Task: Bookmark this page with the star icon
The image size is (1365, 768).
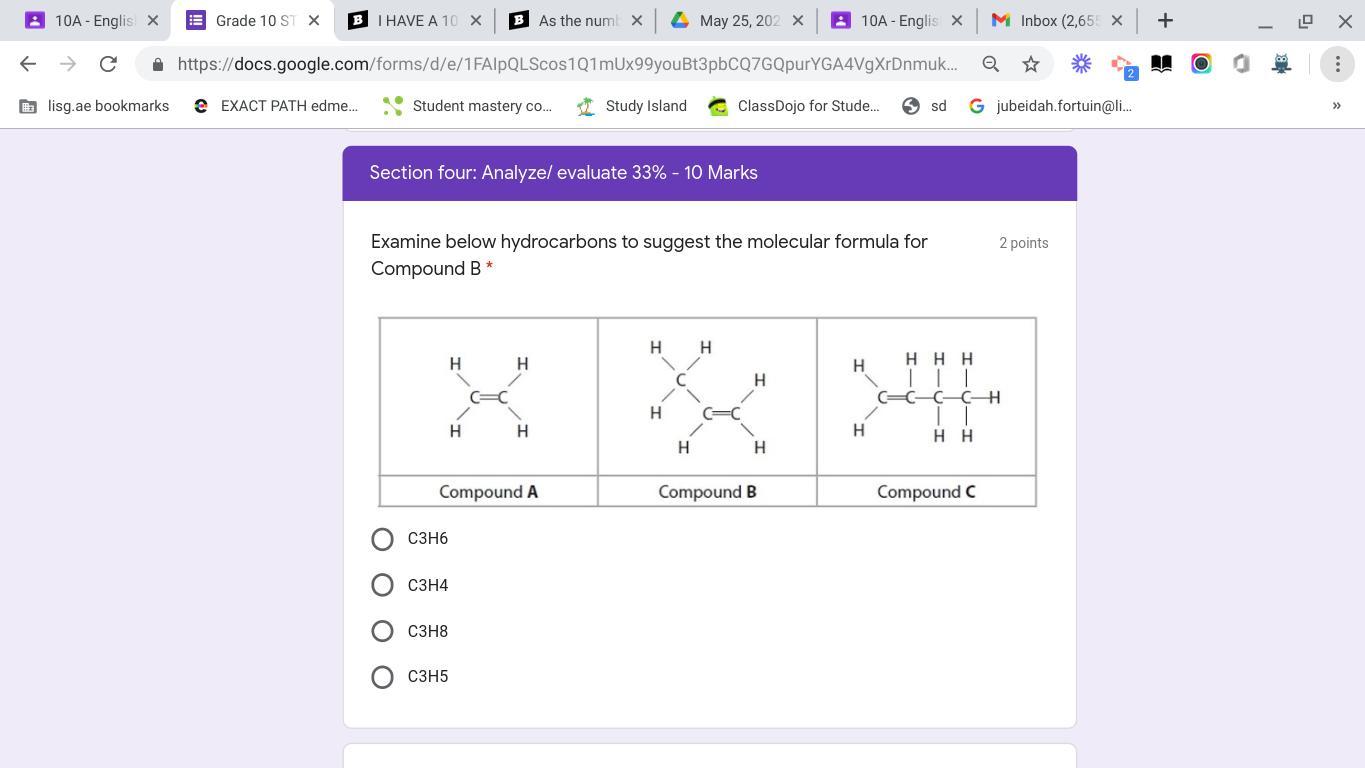Action: (1031, 64)
